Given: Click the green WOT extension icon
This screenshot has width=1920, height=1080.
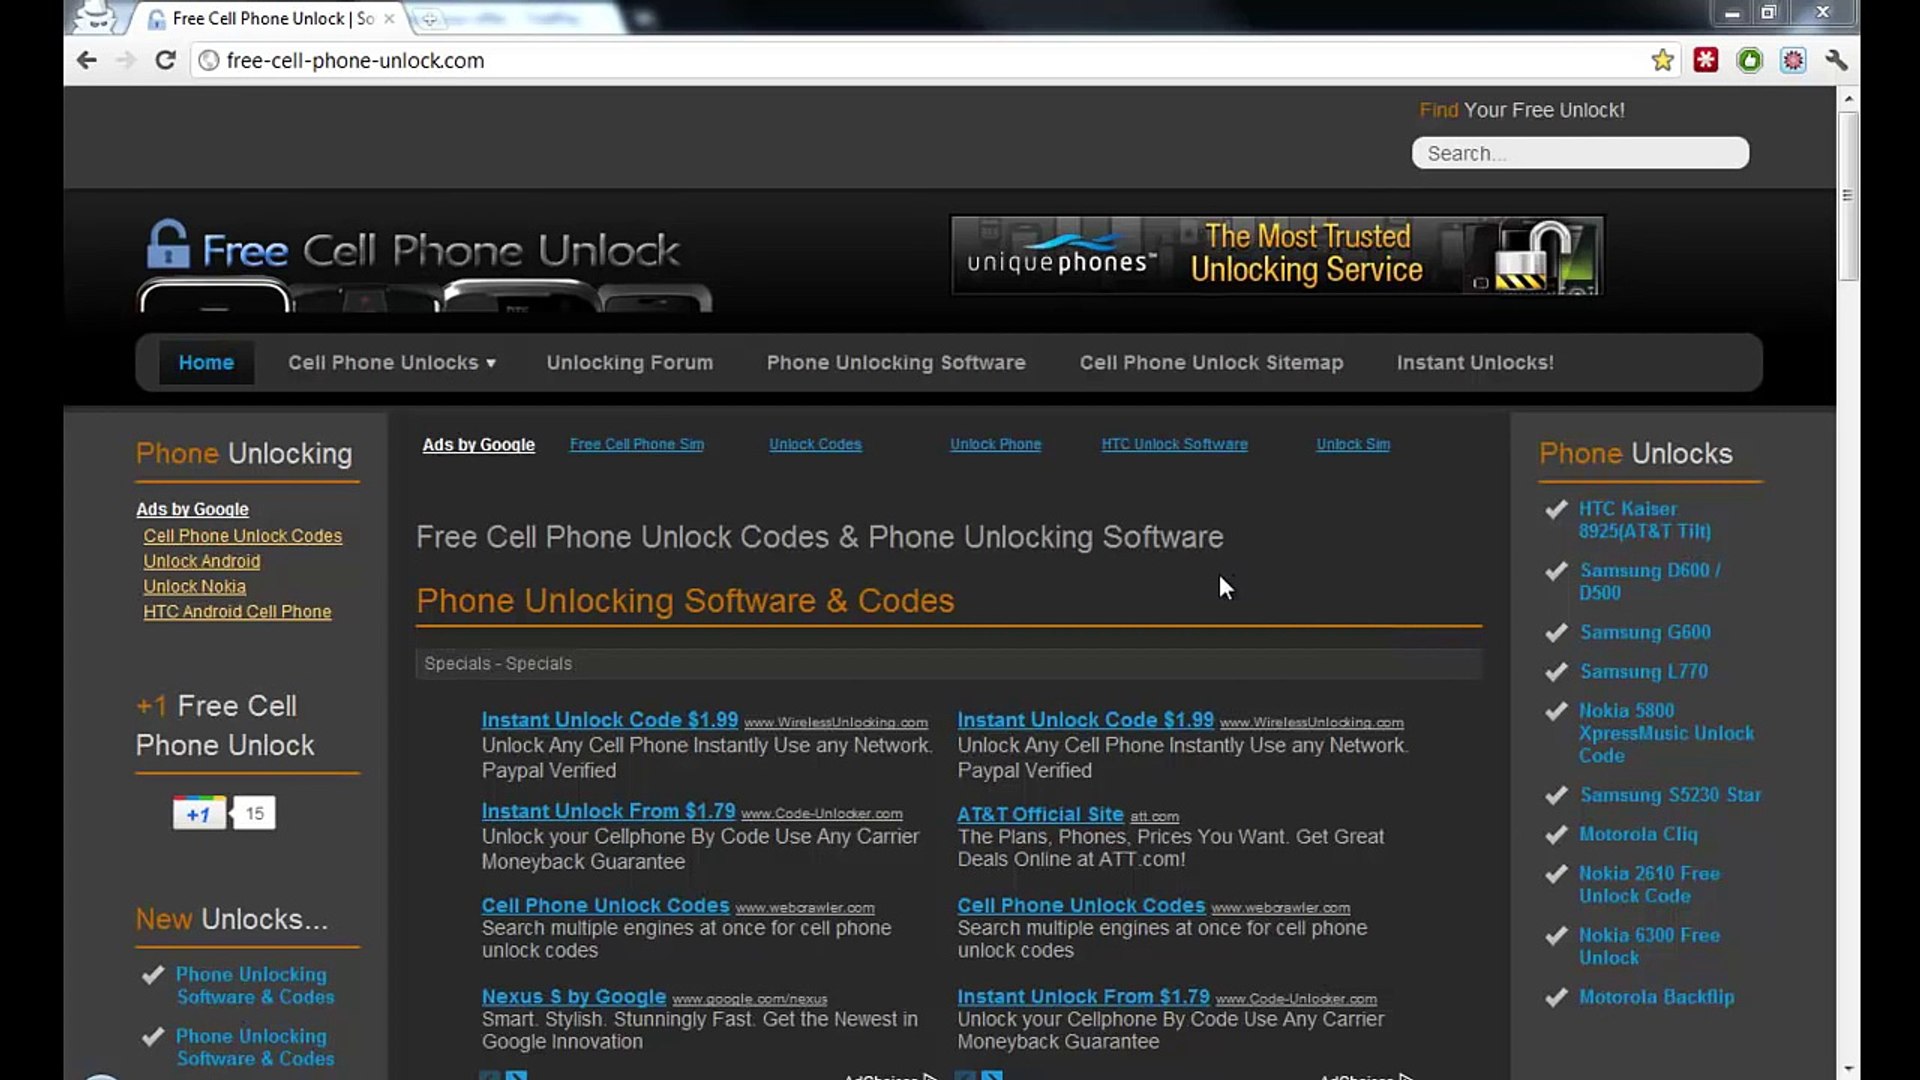Looking at the screenshot, I should (x=1749, y=60).
